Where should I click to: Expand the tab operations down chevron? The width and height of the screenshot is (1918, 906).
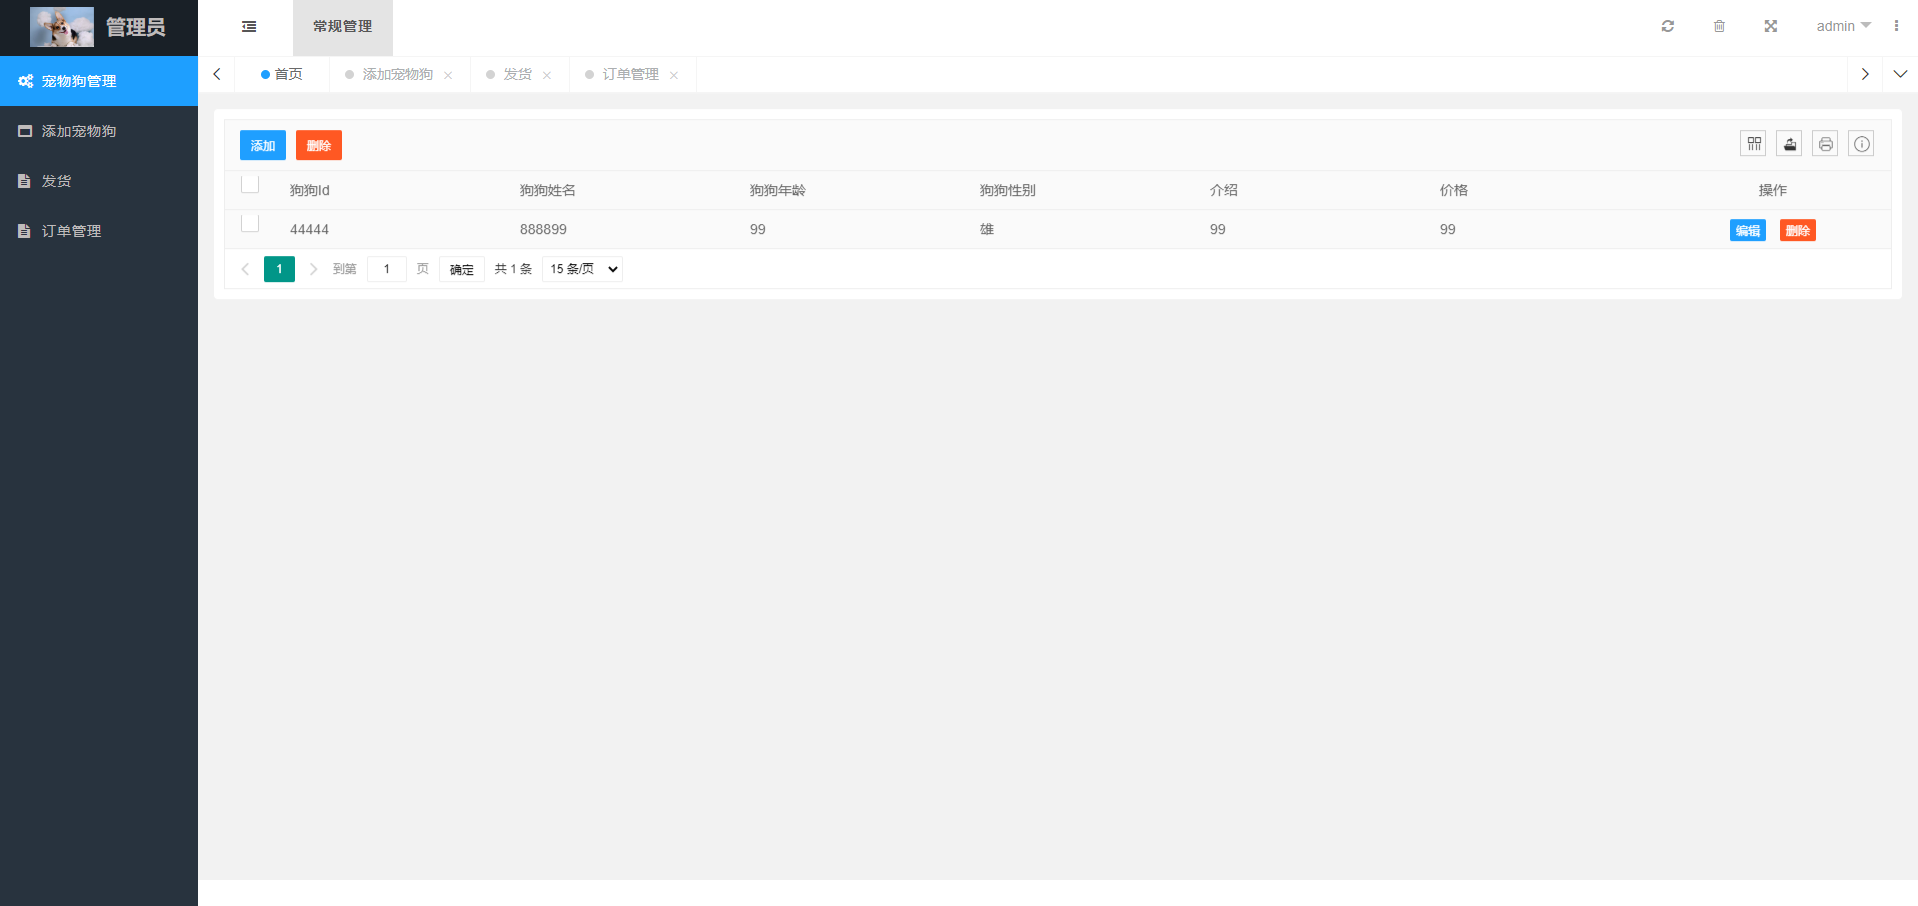[x=1900, y=74]
